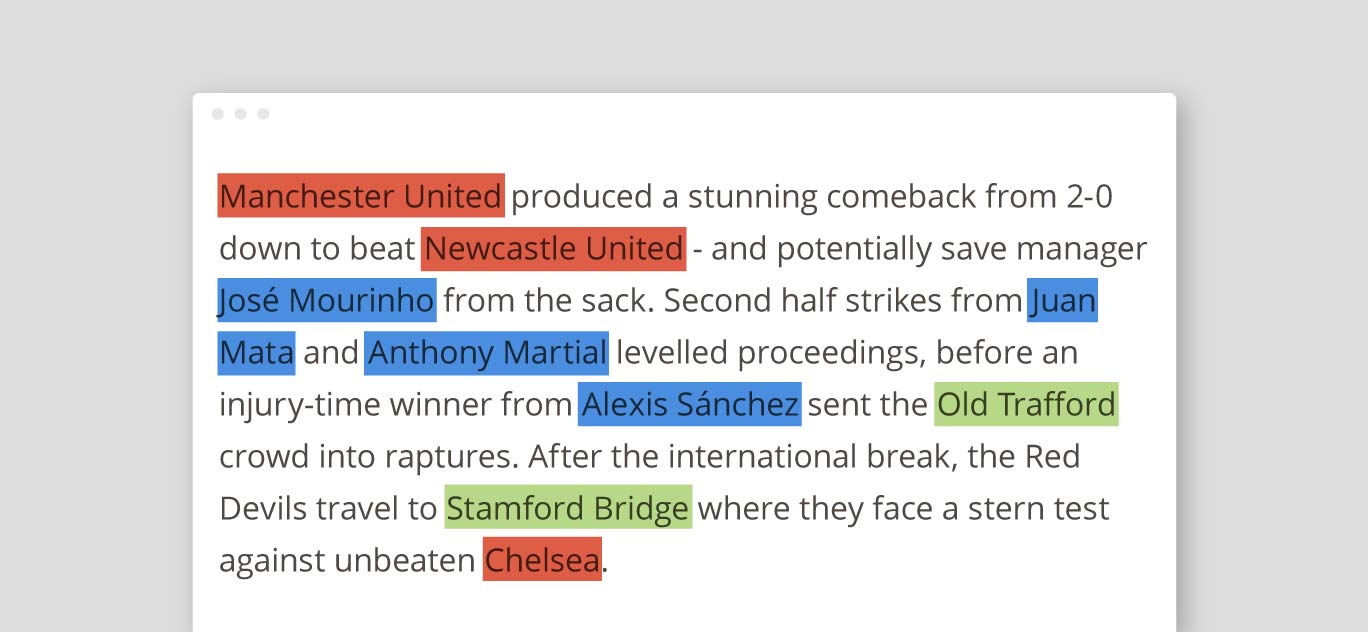Click the highlighted word Mata
The width and height of the screenshot is (1368, 632).
pos(256,352)
